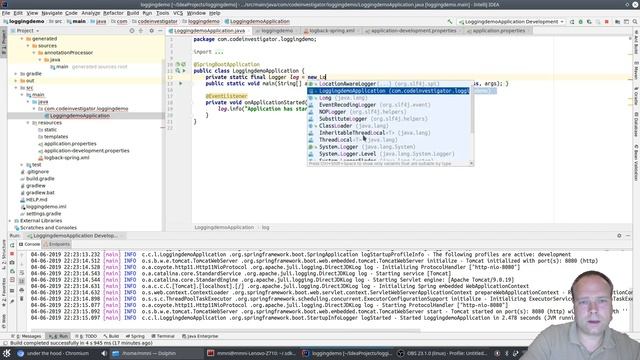This screenshot has height=360, width=640.
Task: Pin the Run tab with pin icon
Action: pyautogui.click(x=12, y=301)
